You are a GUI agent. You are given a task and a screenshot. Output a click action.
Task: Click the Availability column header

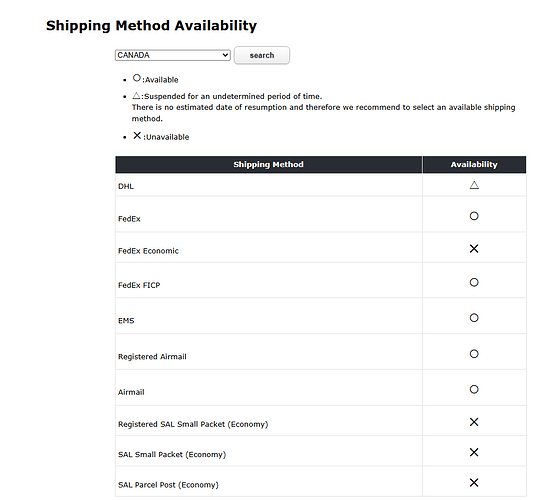coord(474,165)
